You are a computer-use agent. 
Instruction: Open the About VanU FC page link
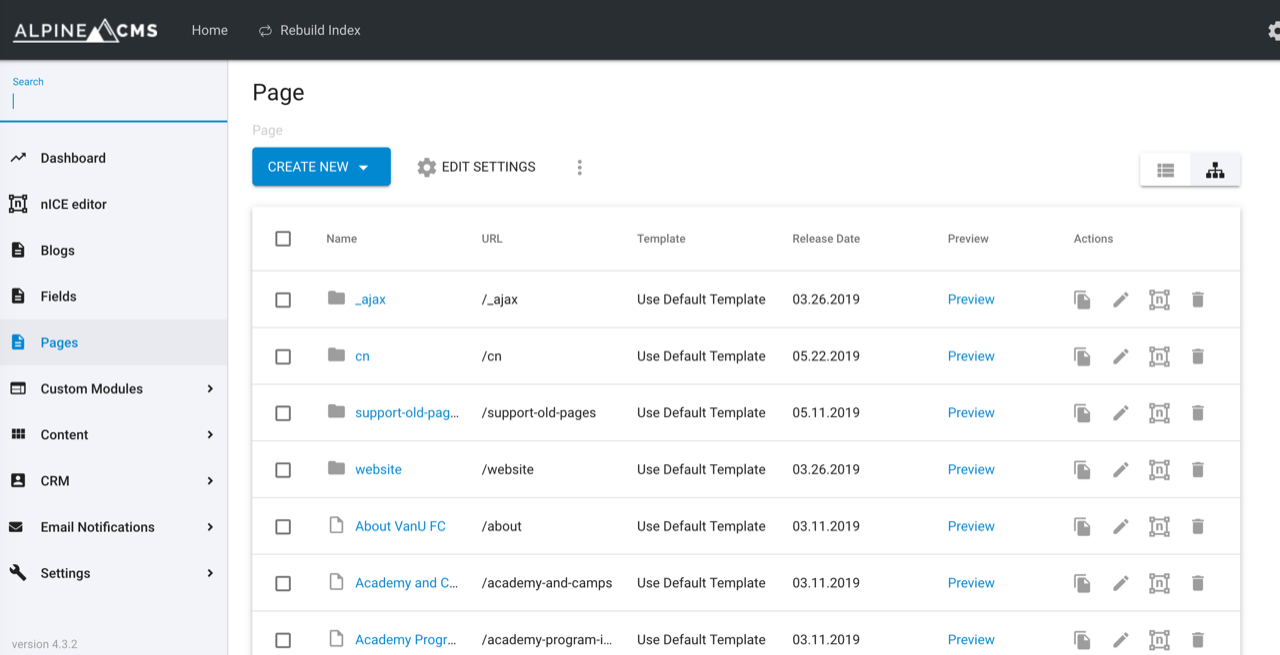400,526
